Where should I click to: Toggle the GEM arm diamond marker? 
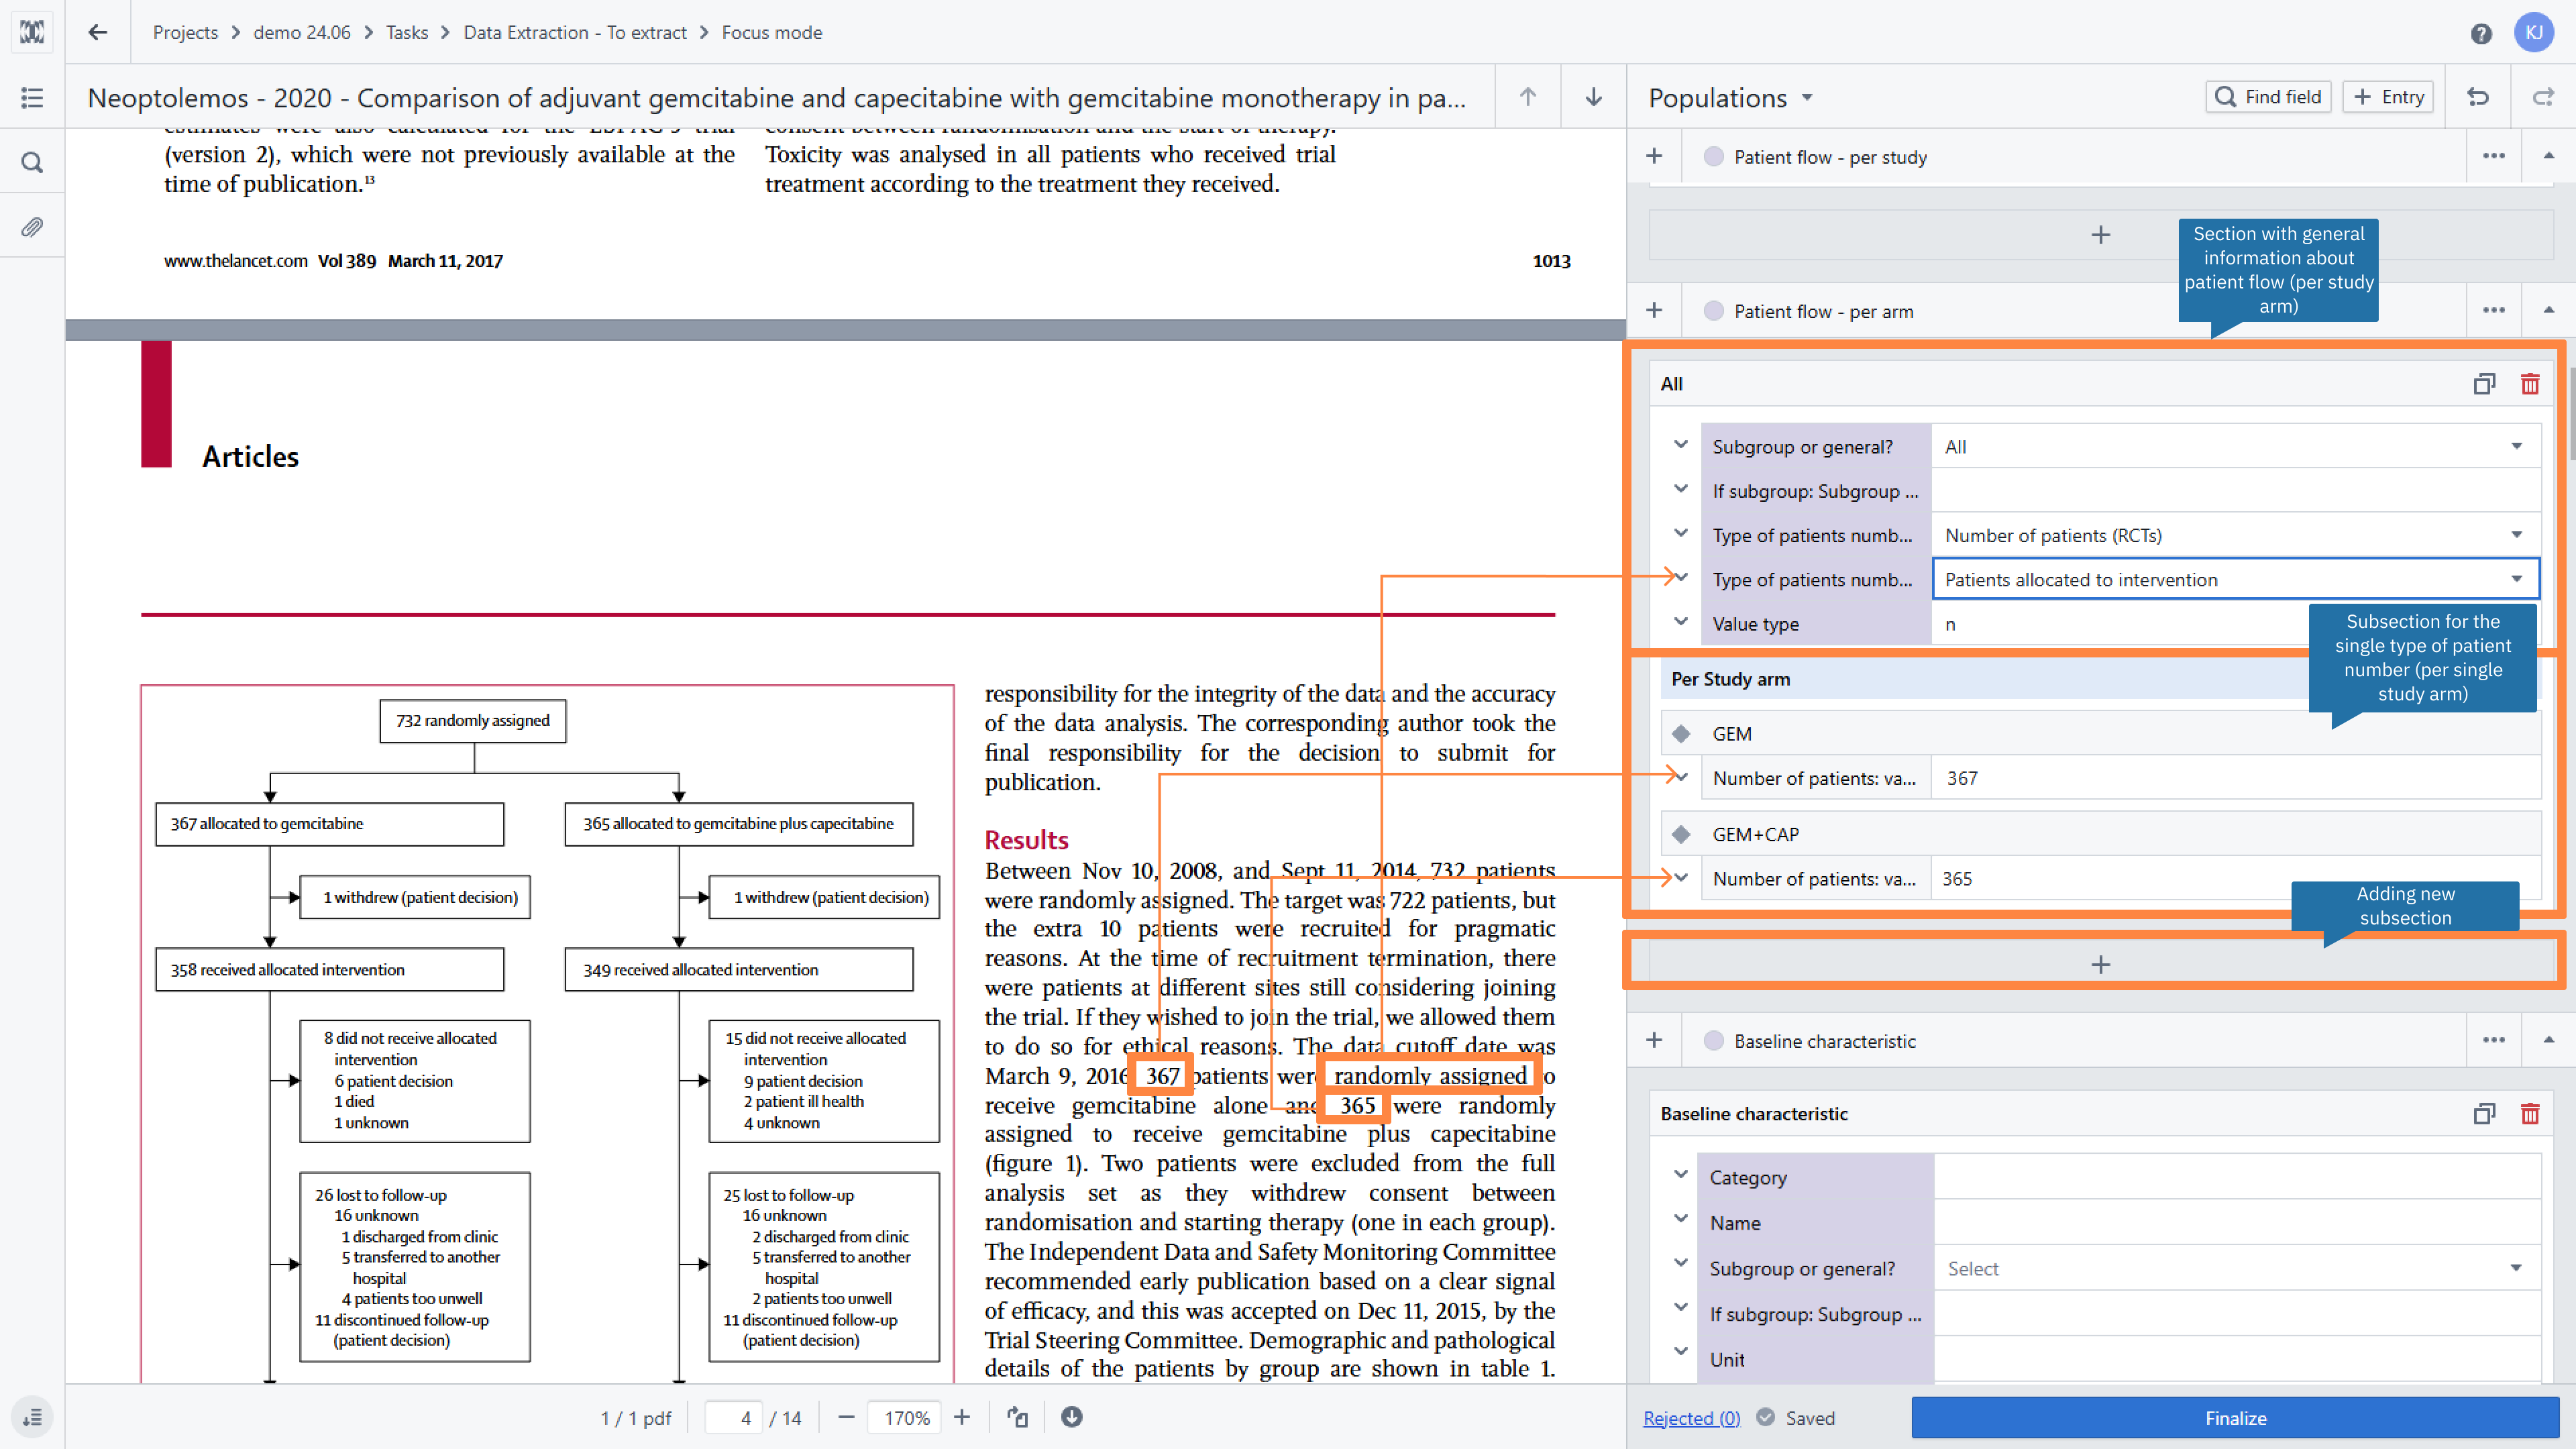point(1681,734)
